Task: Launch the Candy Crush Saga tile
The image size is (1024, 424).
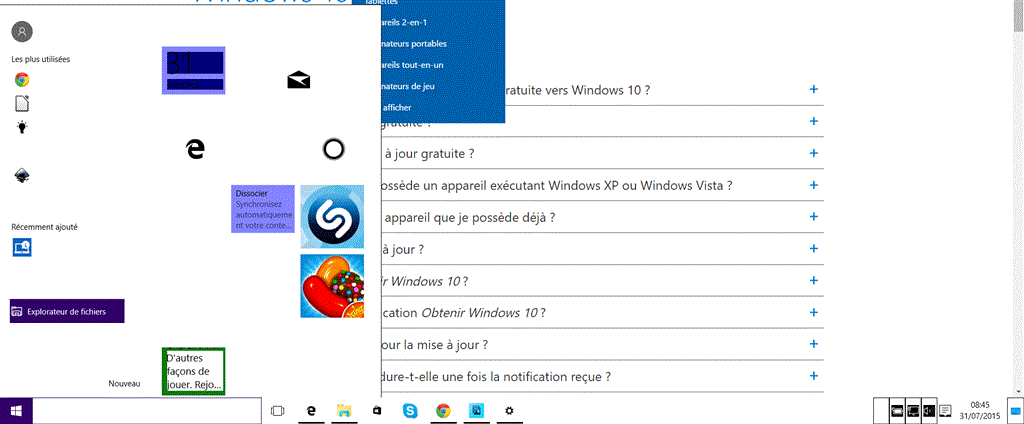Action: coord(332,286)
